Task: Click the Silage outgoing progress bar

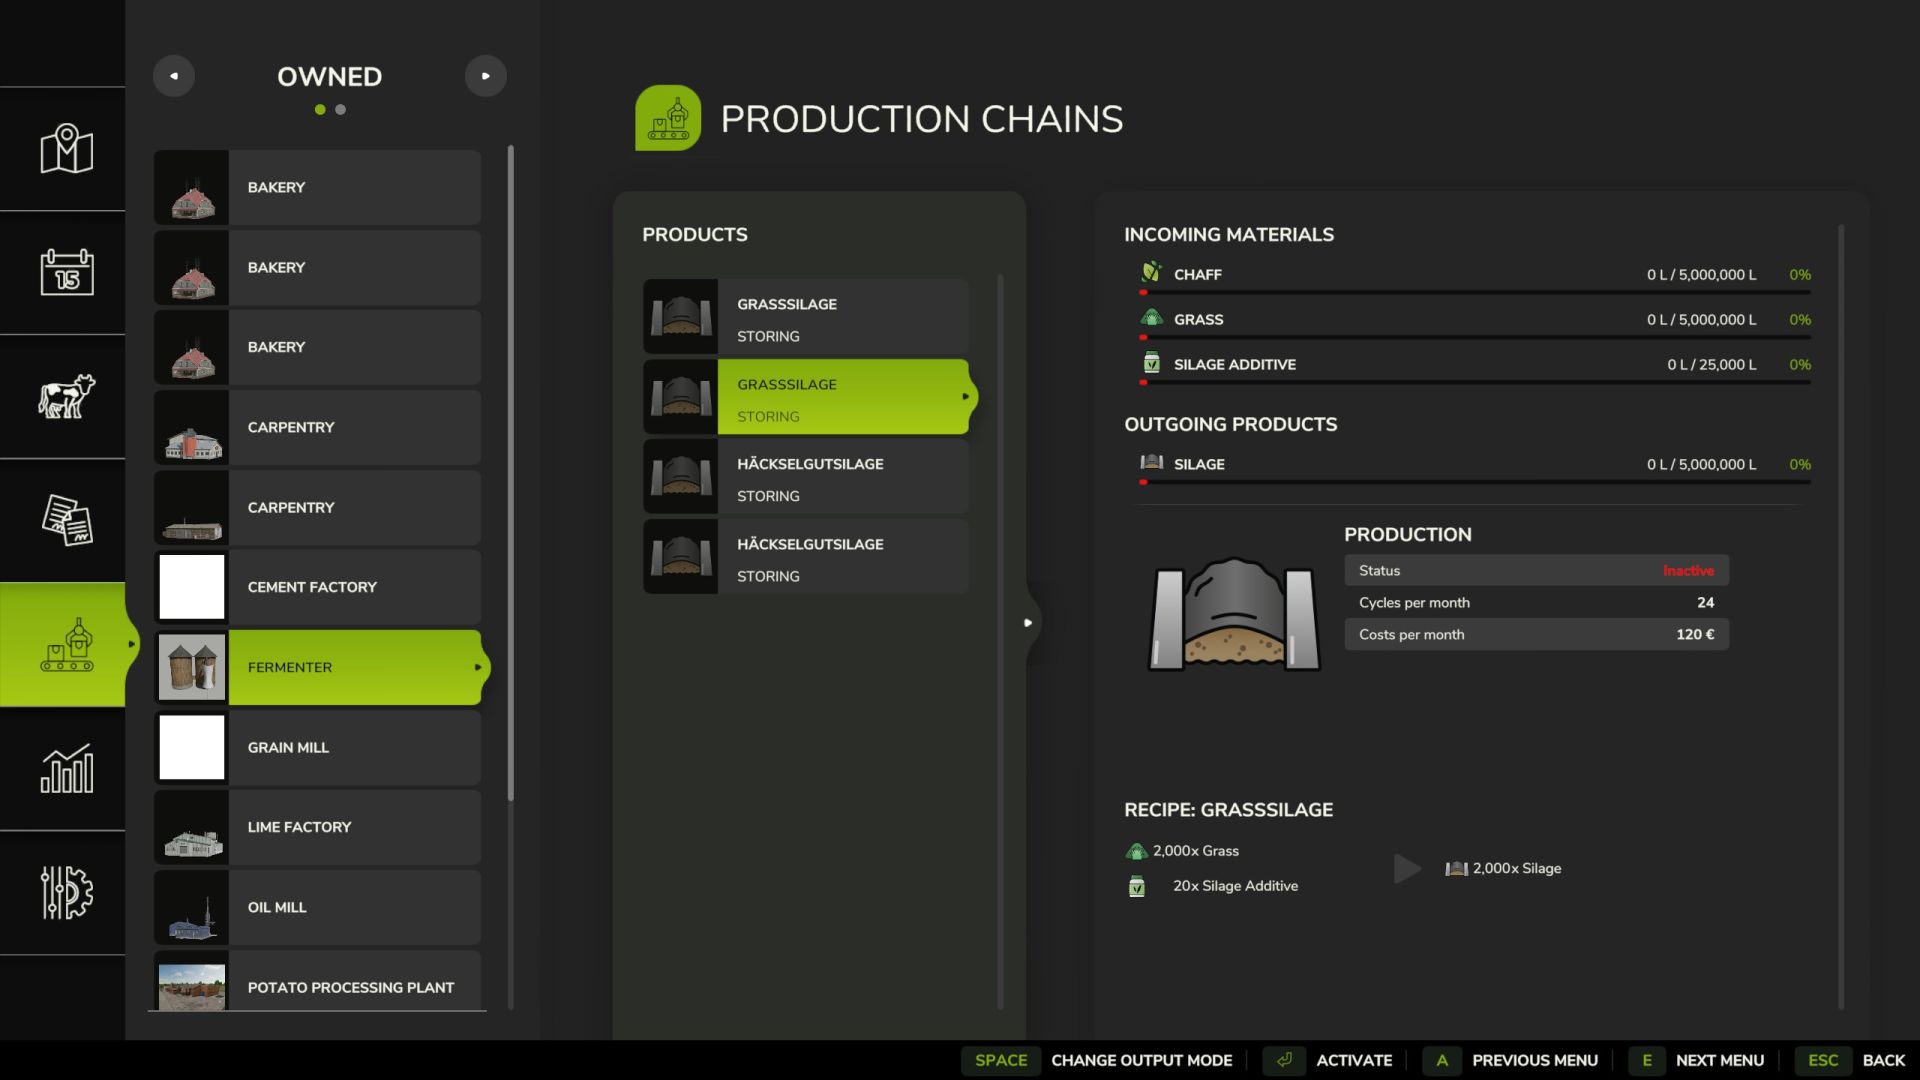Action: [x=1475, y=482]
